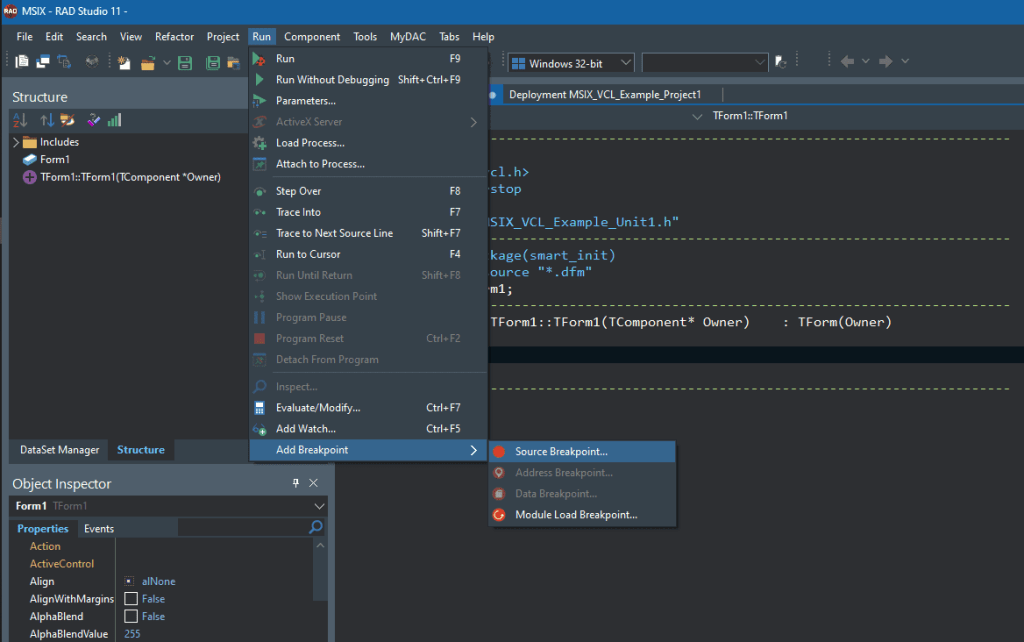Viewport: 1024px width, 642px height.
Task: Click the AlphaBlendValue 255 value
Action: coord(132,634)
